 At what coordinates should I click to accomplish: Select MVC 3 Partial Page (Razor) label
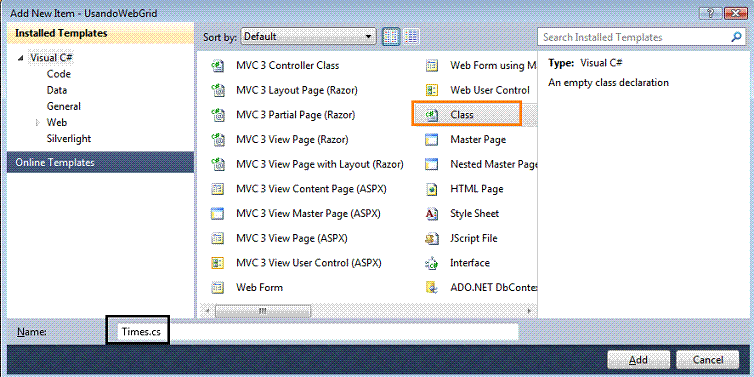pyautogui.click(x=296, y=115)
